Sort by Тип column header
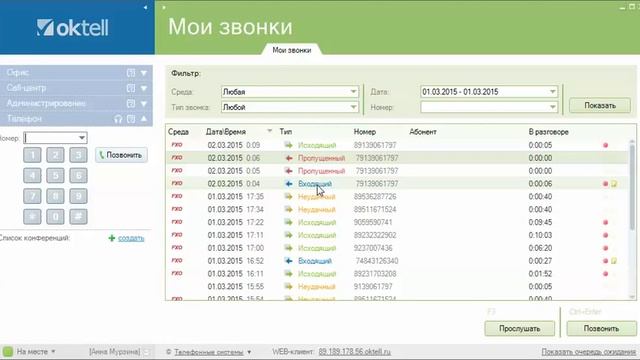Viewport: 640px width, 360px height. coord(285,132)
